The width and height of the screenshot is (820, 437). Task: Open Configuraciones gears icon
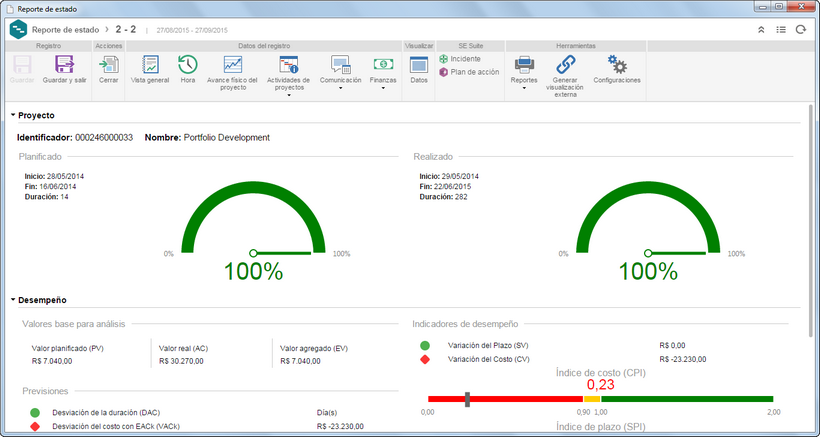617,65
